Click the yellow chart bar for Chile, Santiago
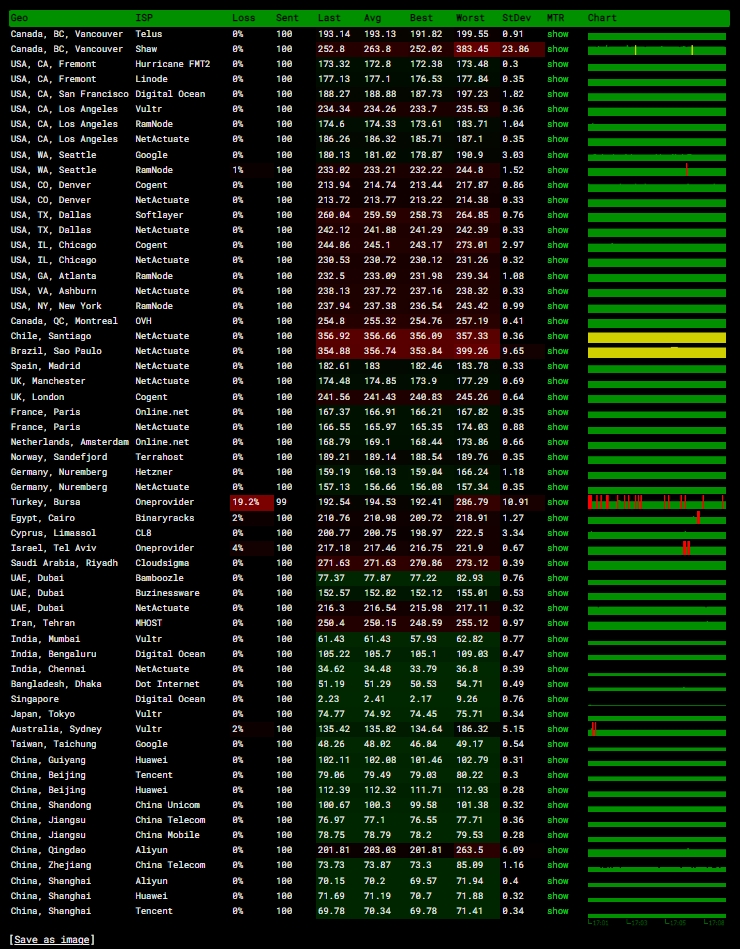The image size is (740, 949). coord(657,338)
